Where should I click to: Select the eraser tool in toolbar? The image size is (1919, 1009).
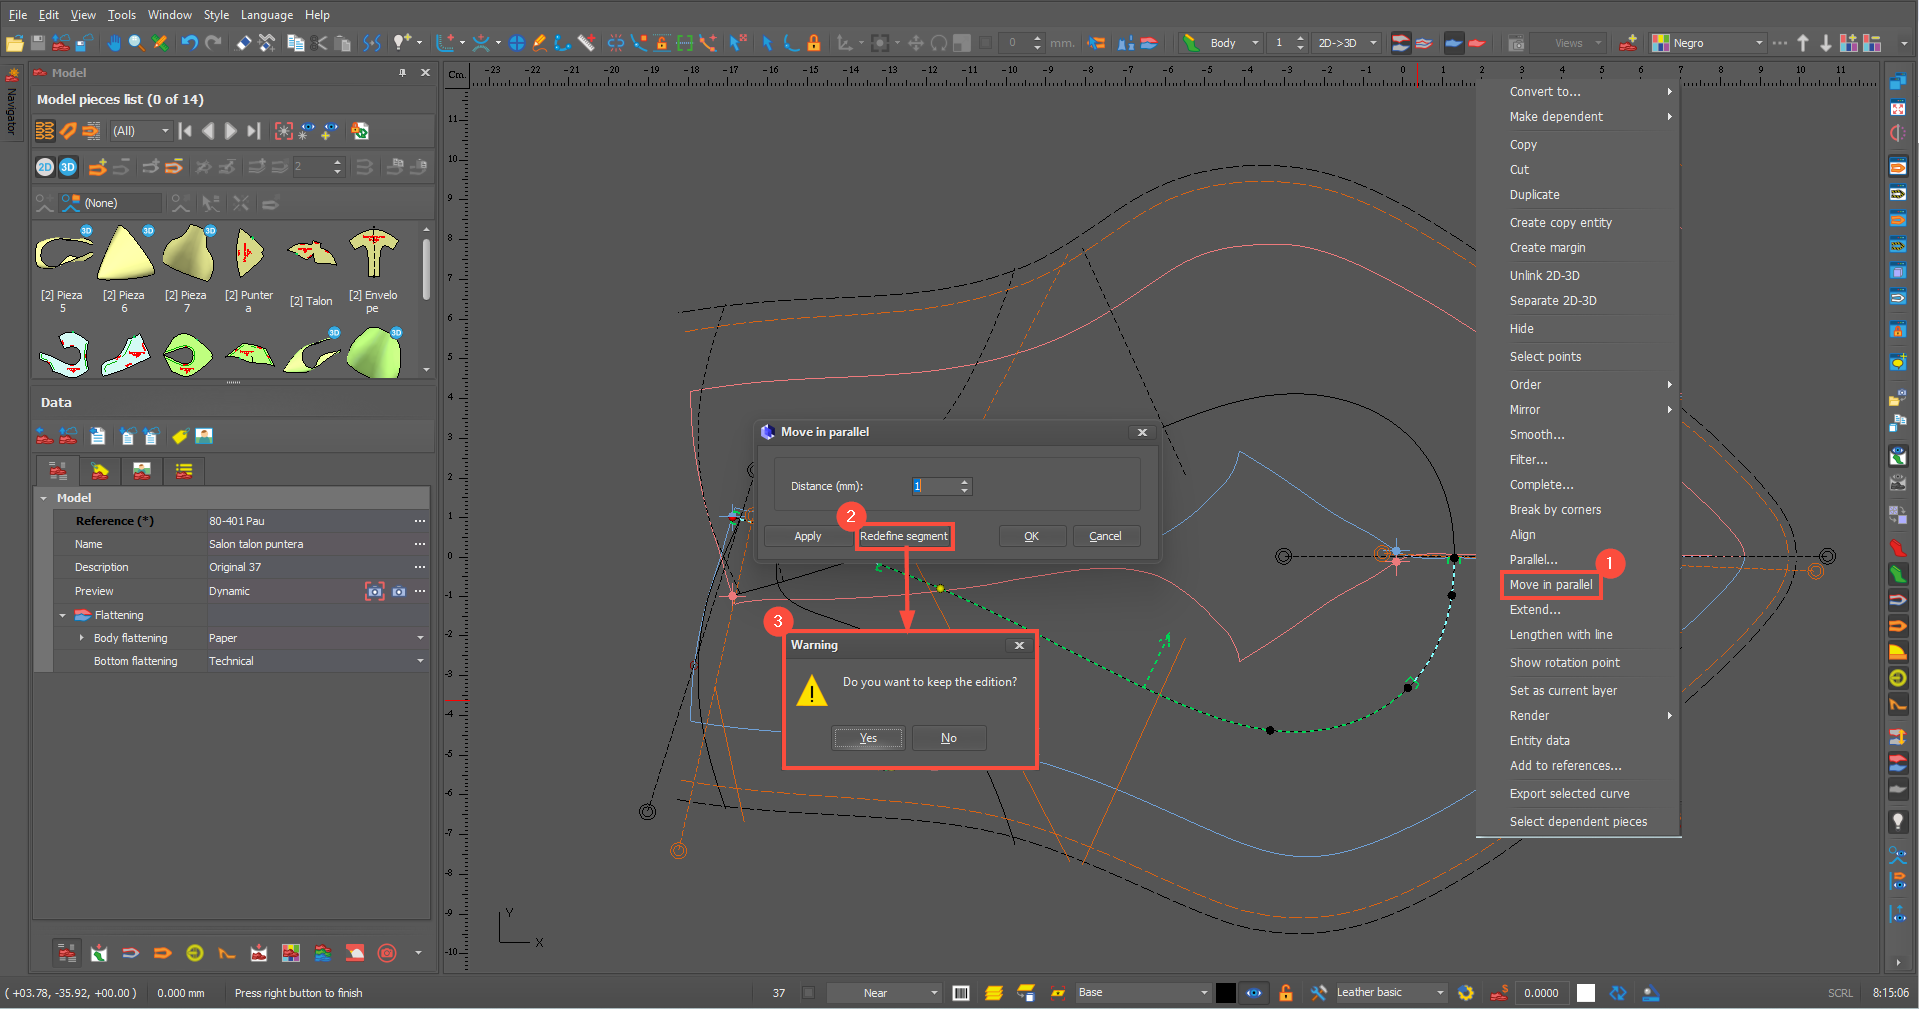tap(244, 43)
